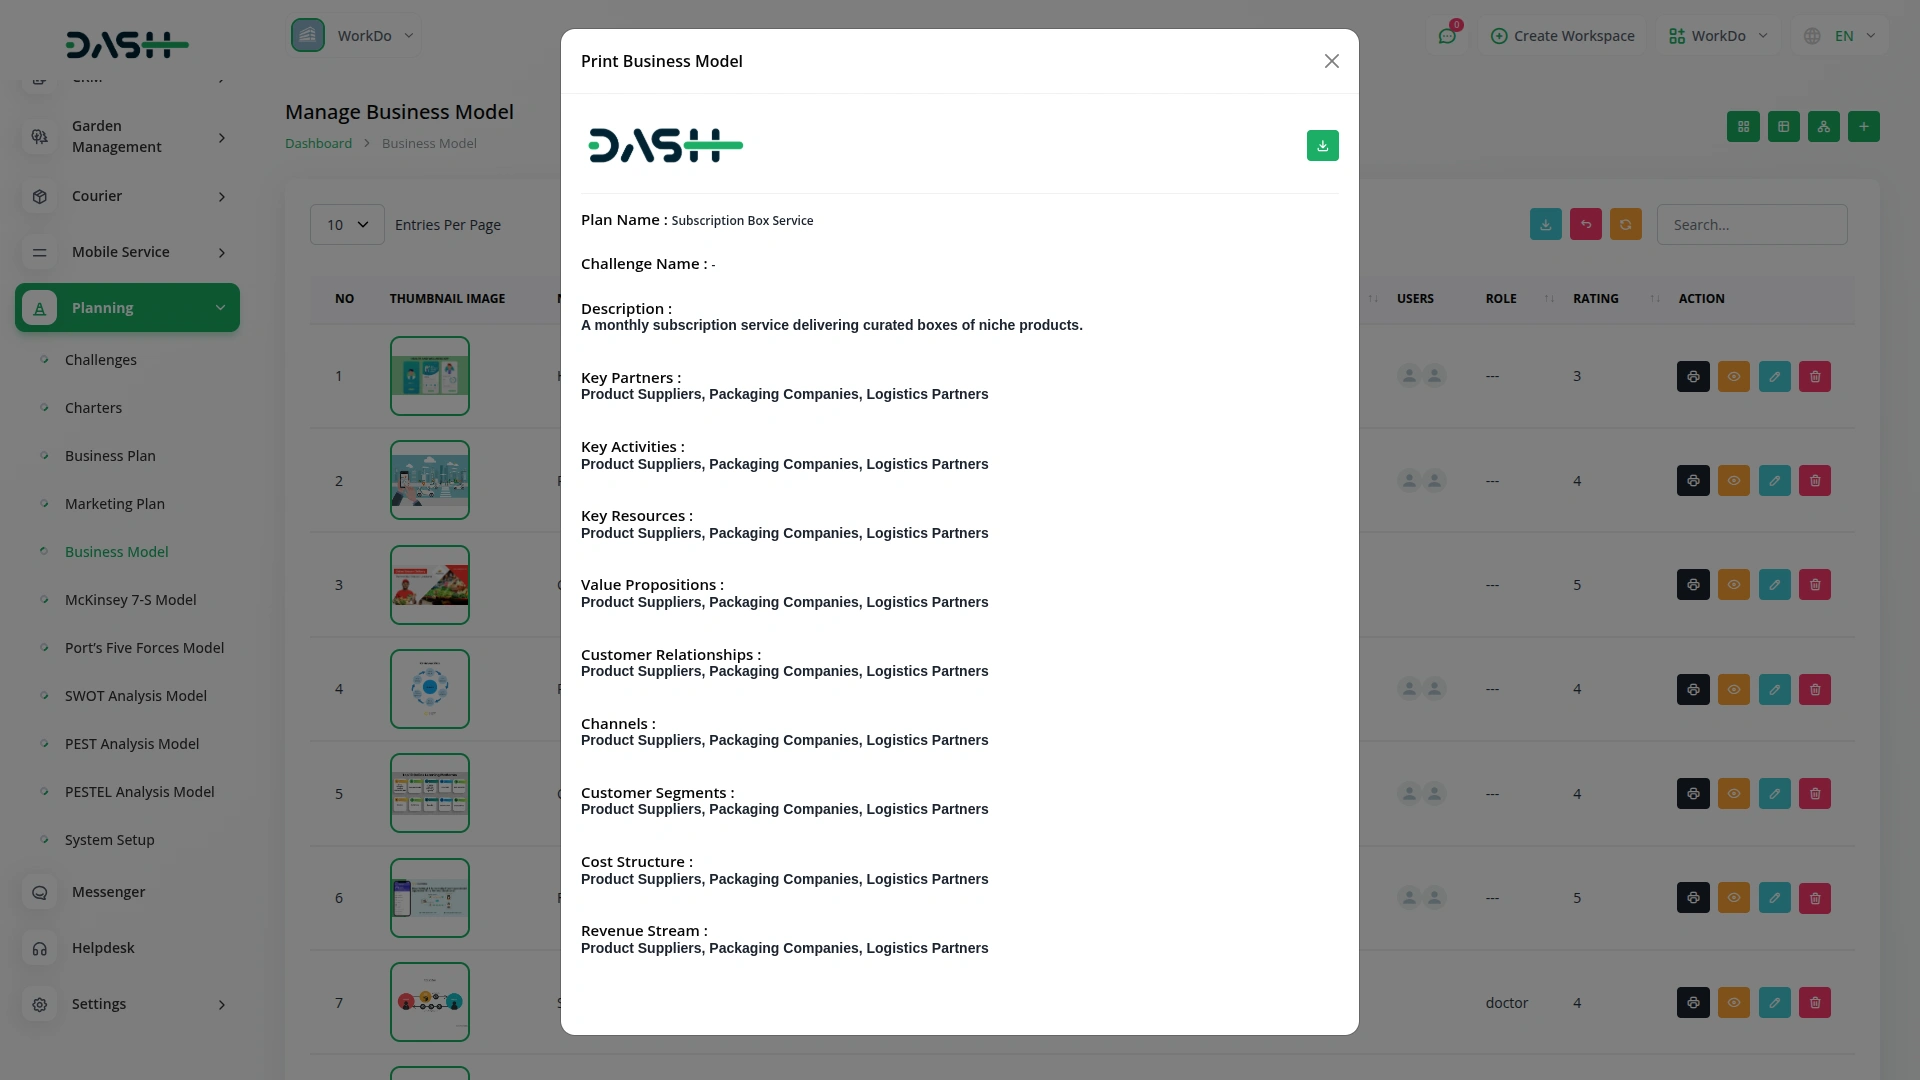The width and height of the screenshot is (1920, 1080).
Task: Click print icon in row 1
Action: pos(1693,377)
